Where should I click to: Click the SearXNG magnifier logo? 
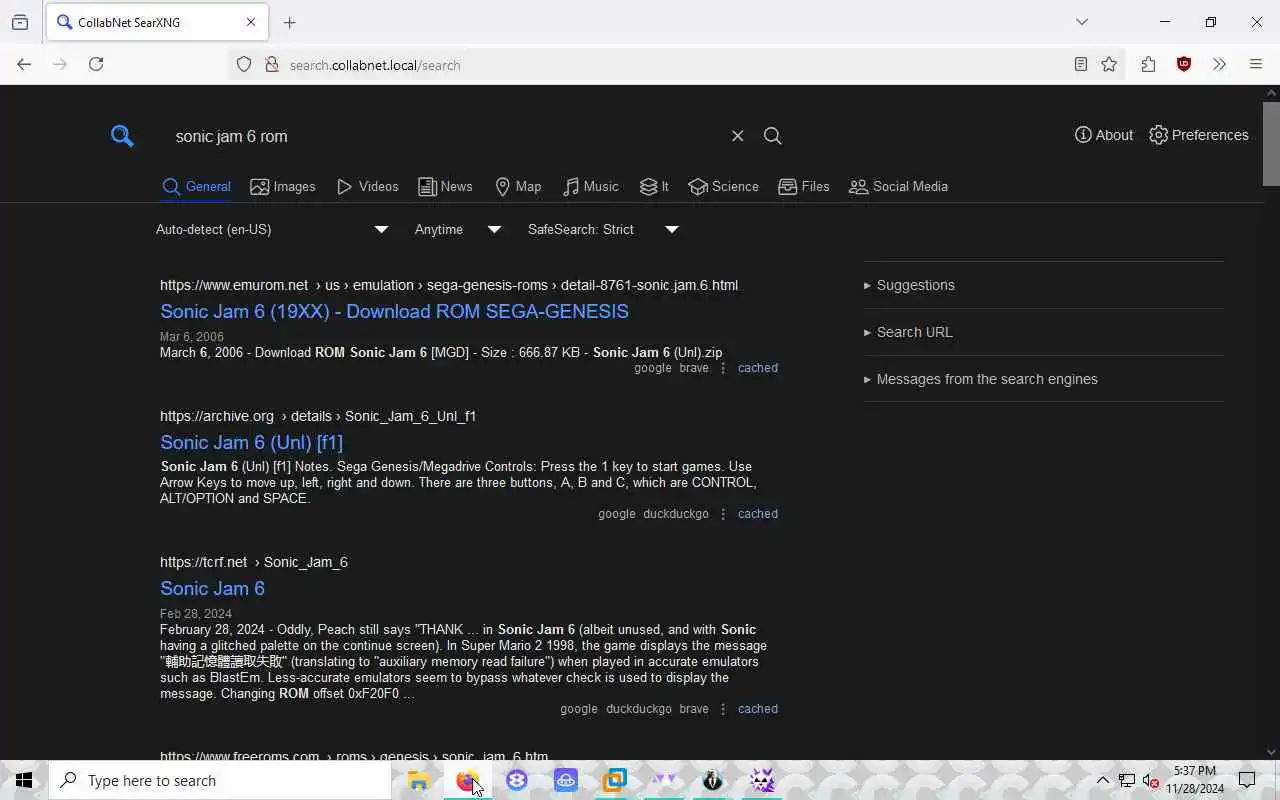(122, 136)
